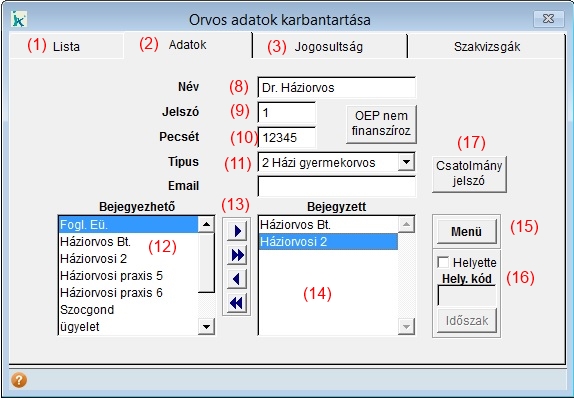The height and width of the screenshot is (398, 574).
Task: Click into the Email input field
Action: click(336, 186)
